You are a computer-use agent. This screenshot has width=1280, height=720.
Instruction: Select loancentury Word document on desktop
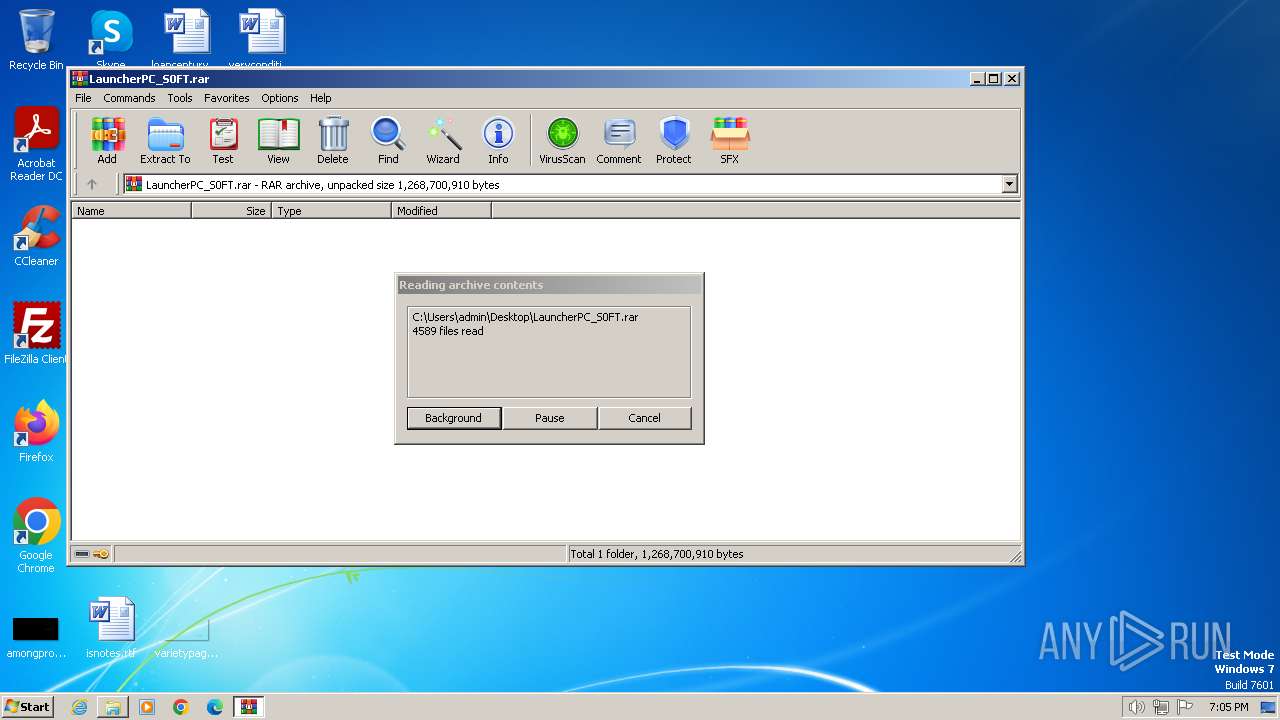coord(185,38)
